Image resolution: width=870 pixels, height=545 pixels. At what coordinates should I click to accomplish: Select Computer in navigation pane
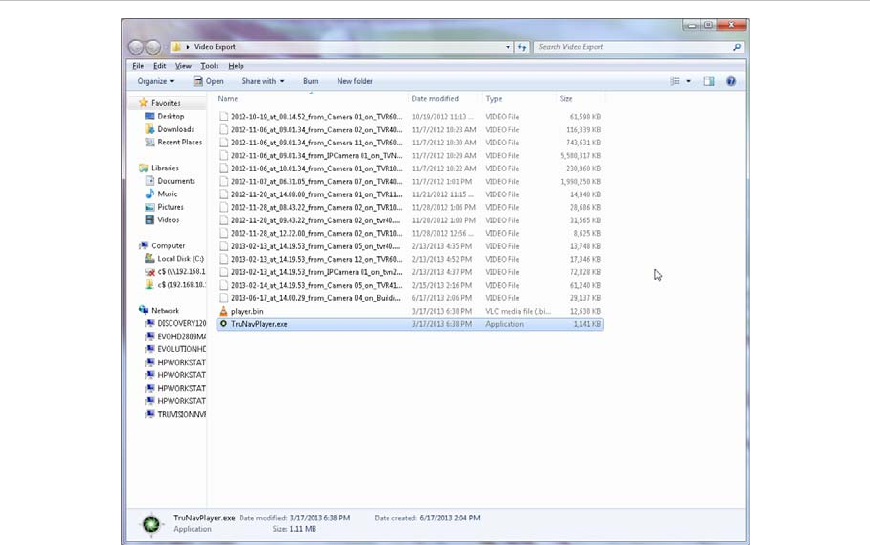[x=168, y=245]
